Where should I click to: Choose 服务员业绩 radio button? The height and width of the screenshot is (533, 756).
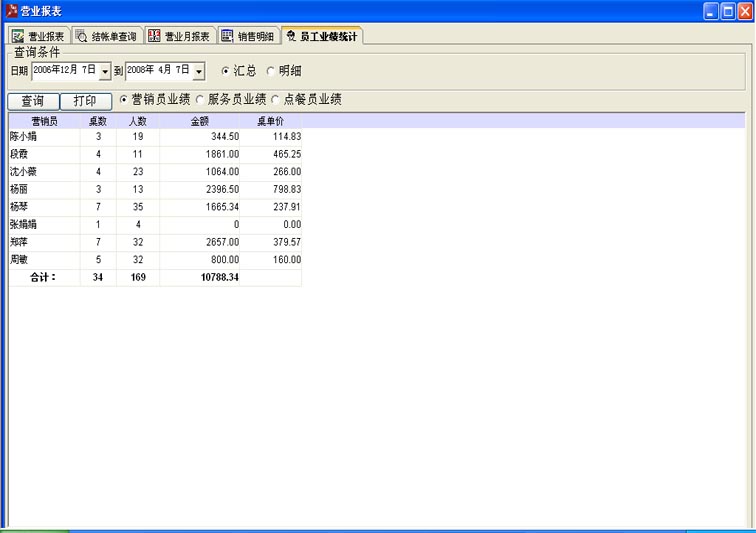pos(200,100)
